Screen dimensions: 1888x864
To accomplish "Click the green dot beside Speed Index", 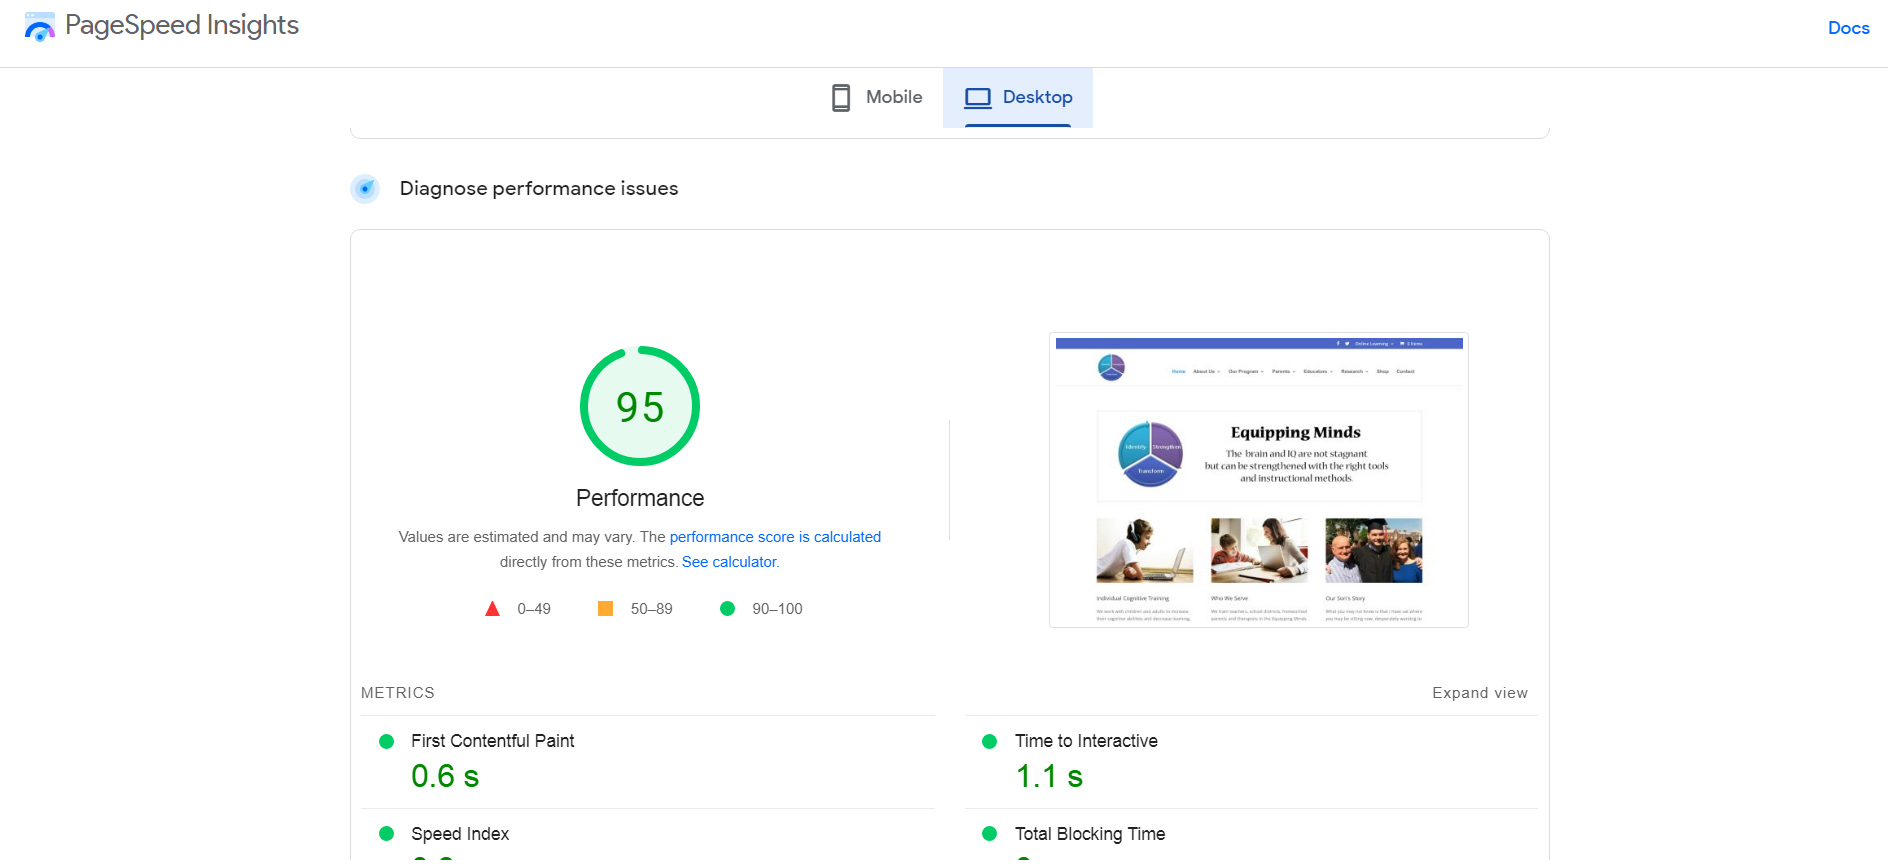I will [x=387, y=833].
